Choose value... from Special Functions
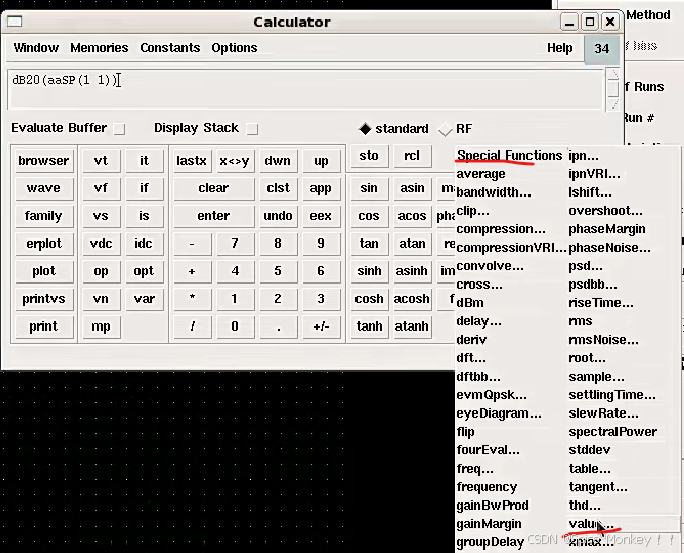Image resolution: width=684 pixels, height=553 pixels. (591, 524)
